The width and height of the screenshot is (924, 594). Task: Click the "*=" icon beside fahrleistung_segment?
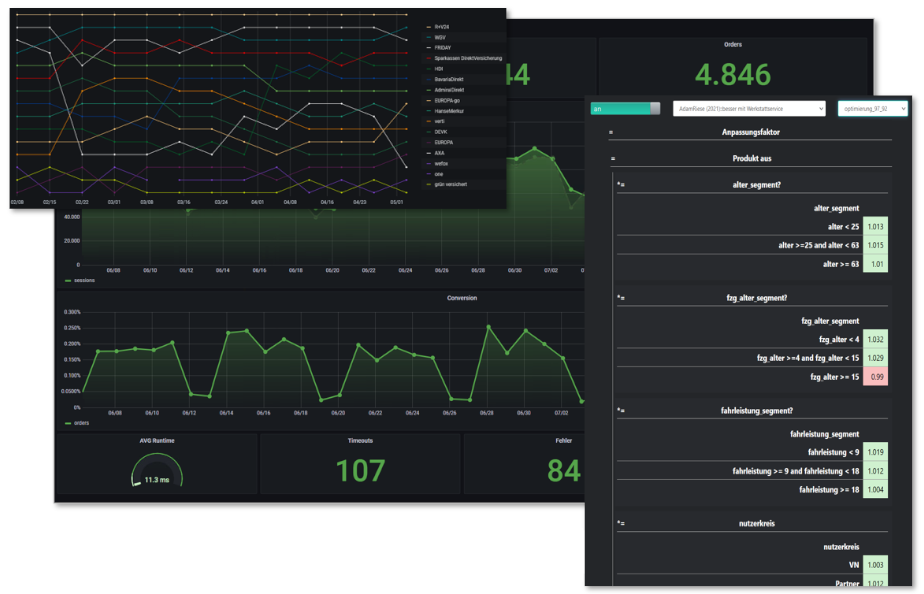point(621,409)
